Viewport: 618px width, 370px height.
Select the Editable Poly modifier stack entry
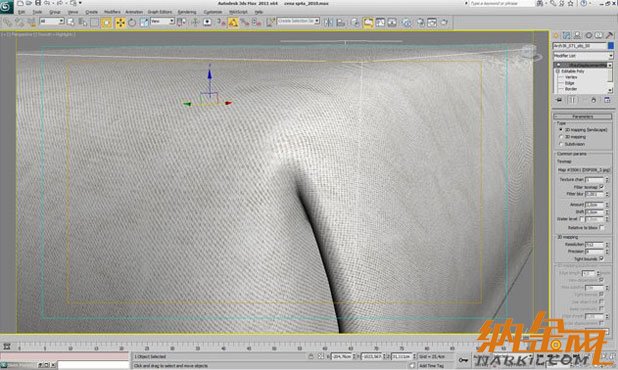coord(573,71)
